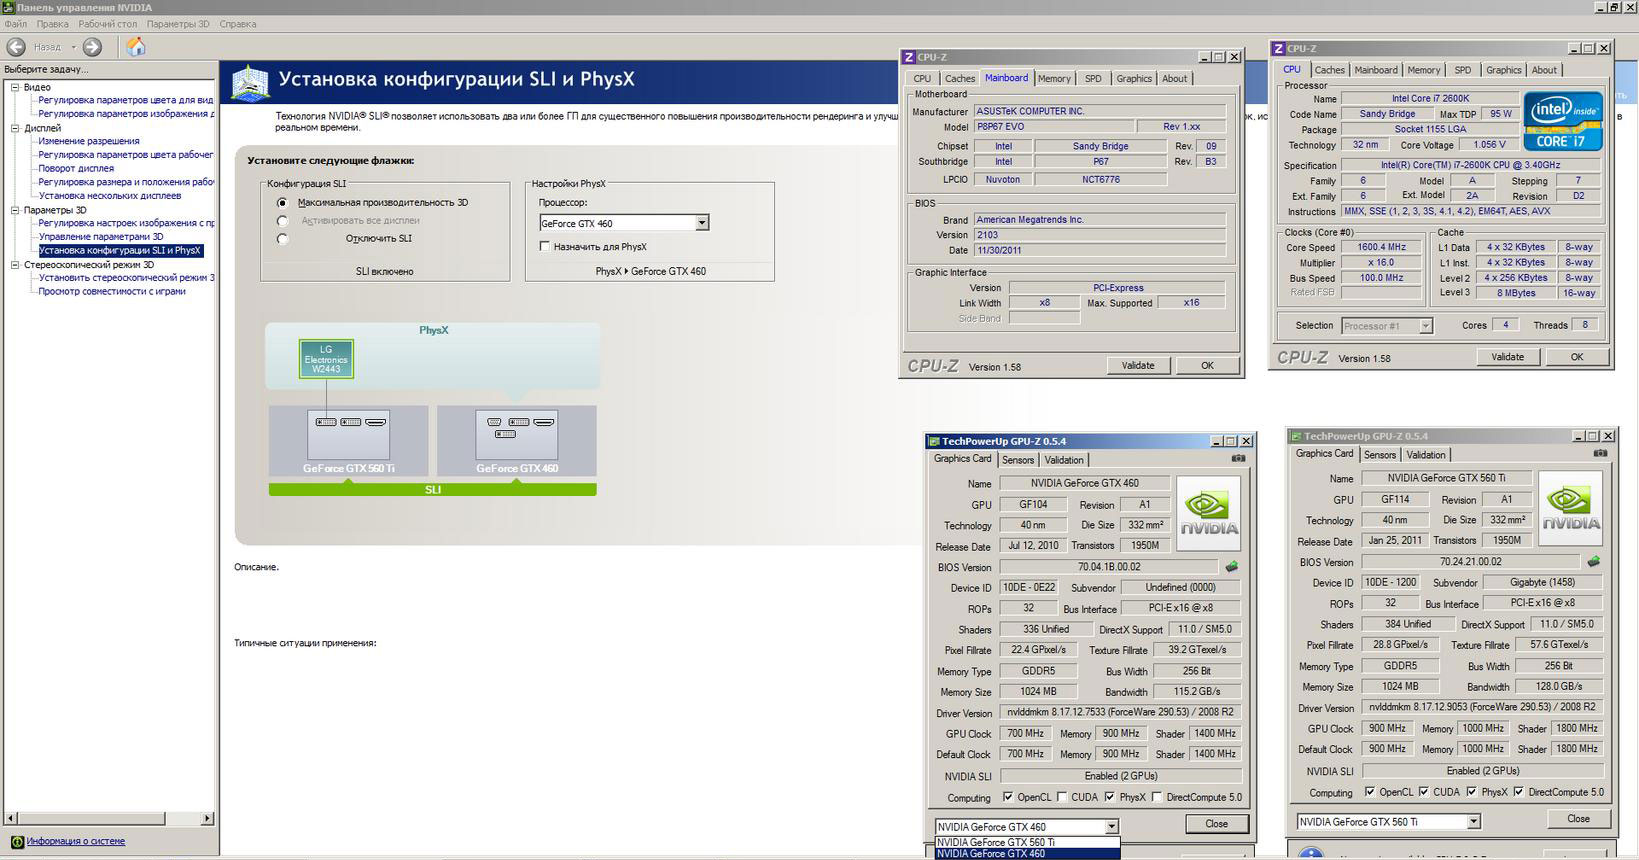Click the task tree horizontal scrollbar right arrow
This screenshot has height=860, width=1639.
[x=207, y=818]
